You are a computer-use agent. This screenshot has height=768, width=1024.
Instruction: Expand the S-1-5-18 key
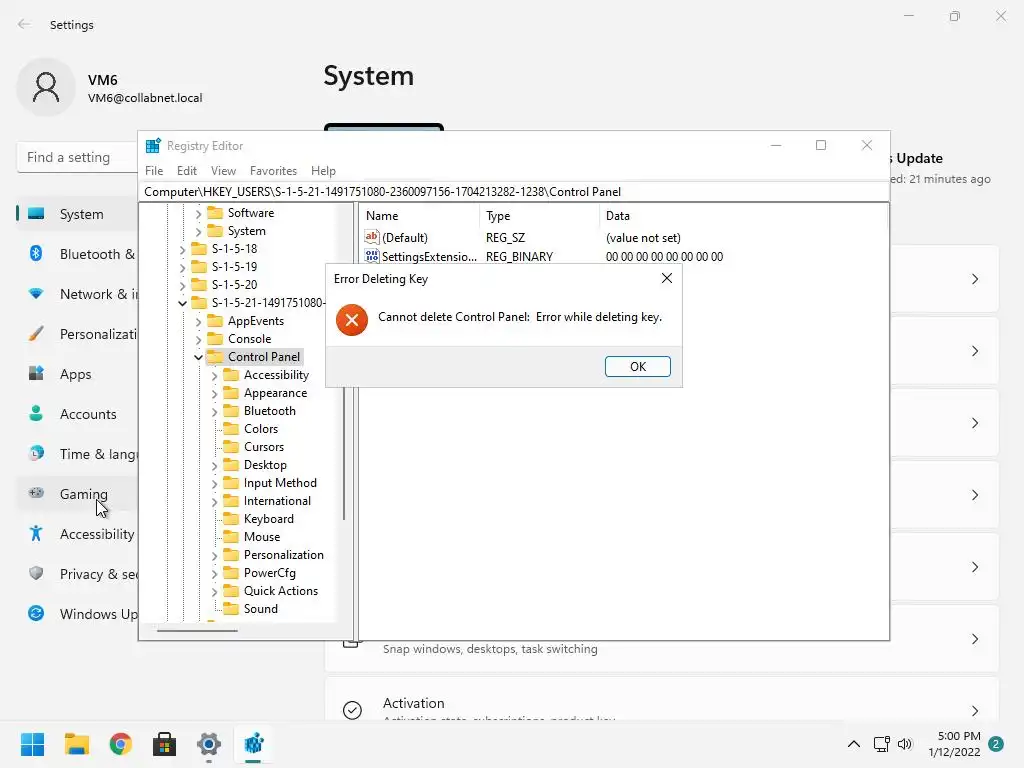point(183,249)
